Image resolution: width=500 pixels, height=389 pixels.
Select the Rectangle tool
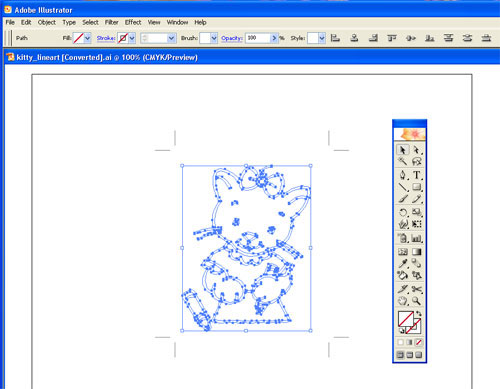click(417, 187)
